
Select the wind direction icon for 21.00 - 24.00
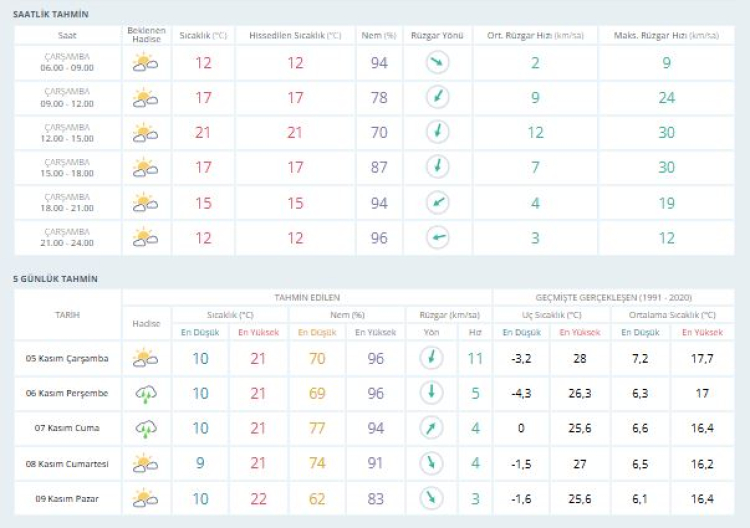point(437,238)
